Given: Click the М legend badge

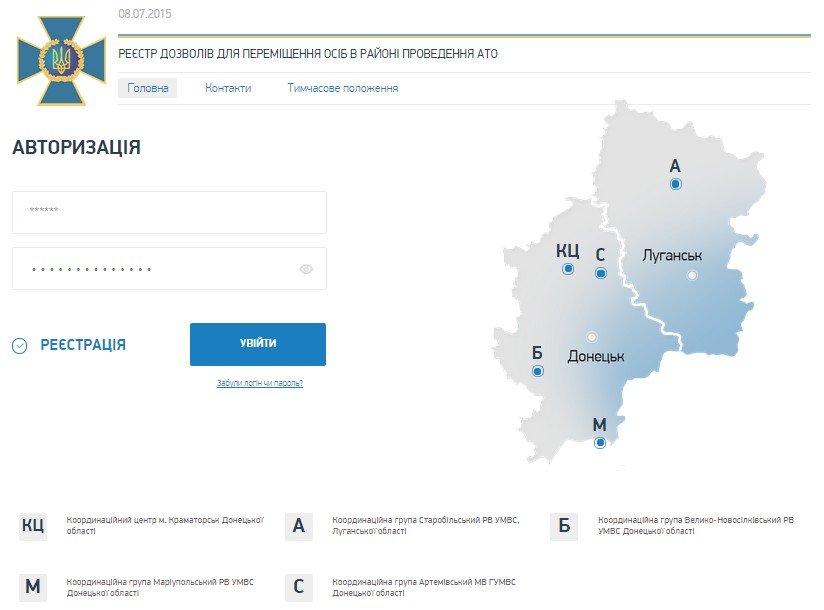Looking at the screenshot, I should pyautogui.click(x=33, y=586).
